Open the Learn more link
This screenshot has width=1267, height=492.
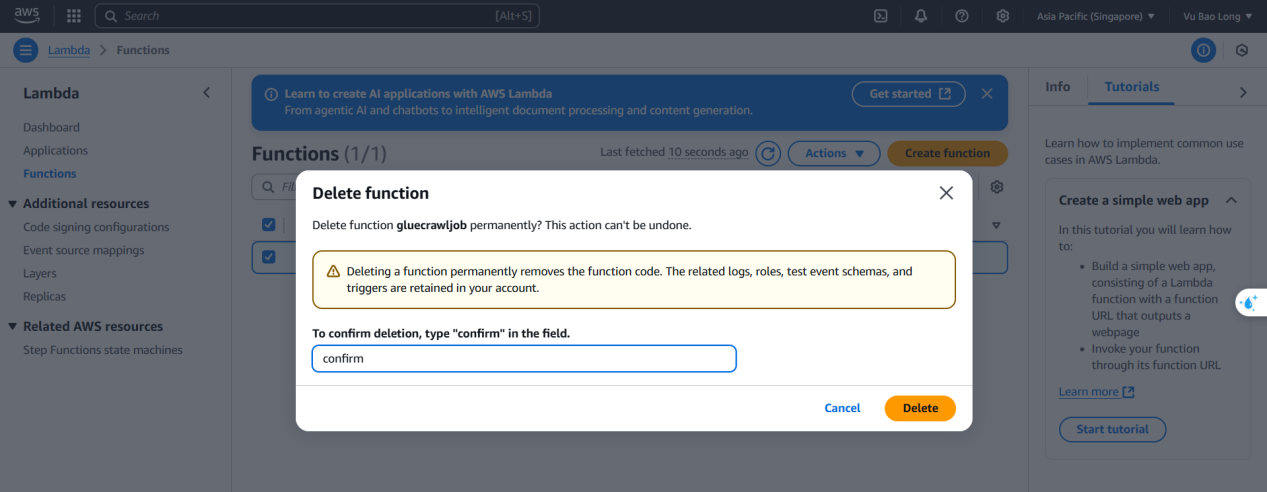[x=1096, y=392]
